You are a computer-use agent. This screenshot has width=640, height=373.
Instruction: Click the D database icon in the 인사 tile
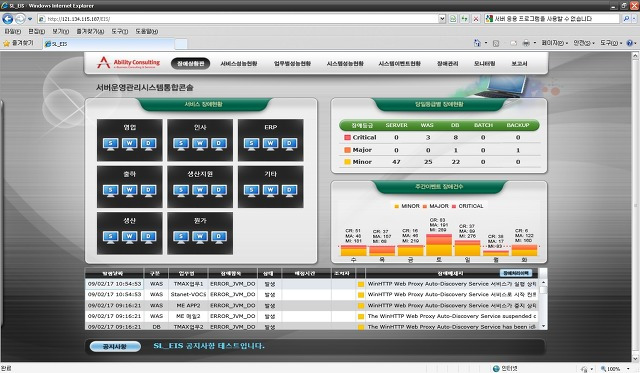click(x=219, y=144)
